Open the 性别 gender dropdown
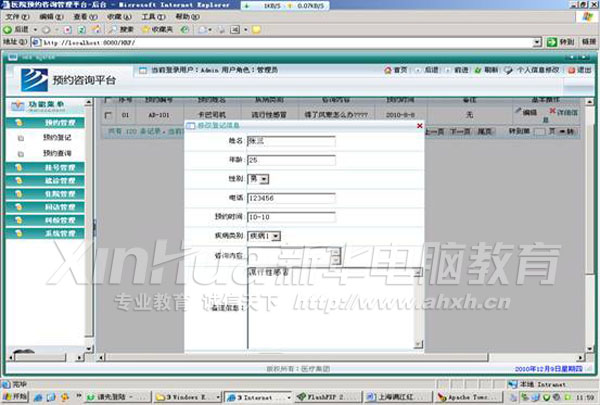Viewport: 600px width, 405px height. pos(264,179)
